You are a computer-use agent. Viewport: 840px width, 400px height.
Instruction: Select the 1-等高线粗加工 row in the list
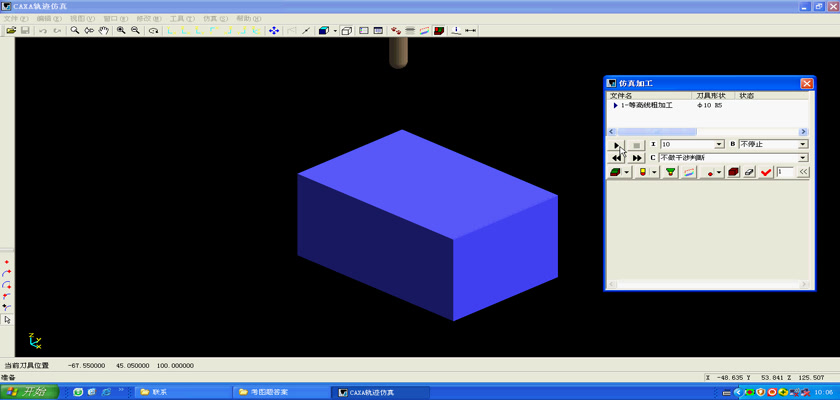[707, 105]
